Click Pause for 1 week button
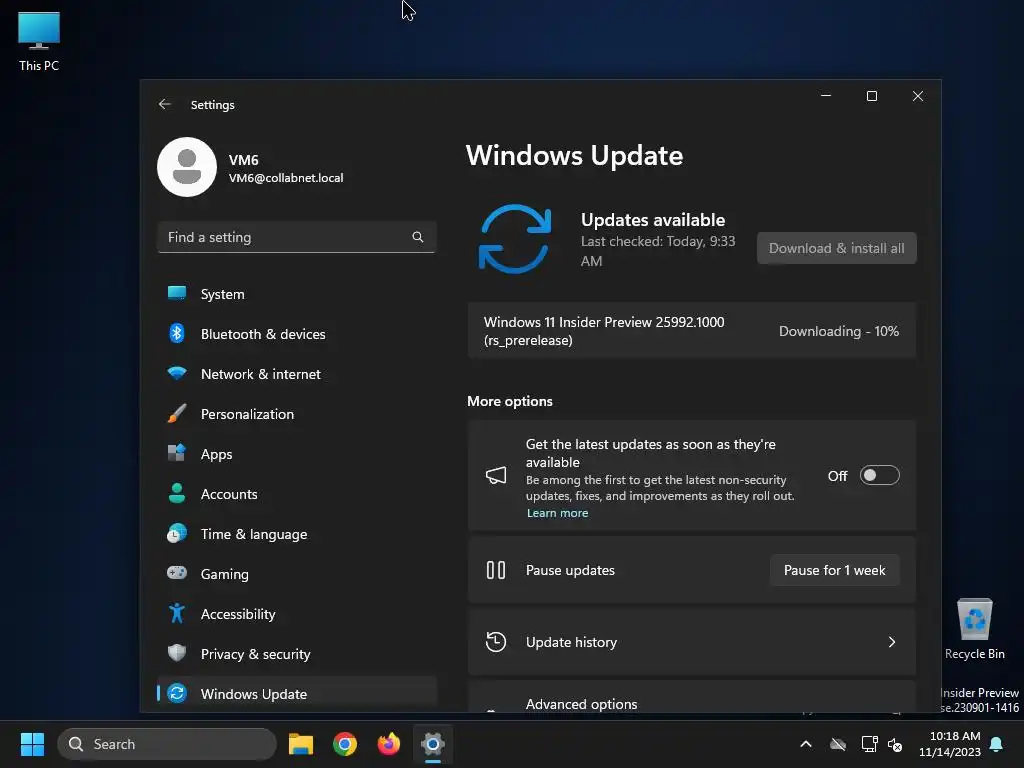The width and height of the screenshot is (1024, 768). point(835,570)
